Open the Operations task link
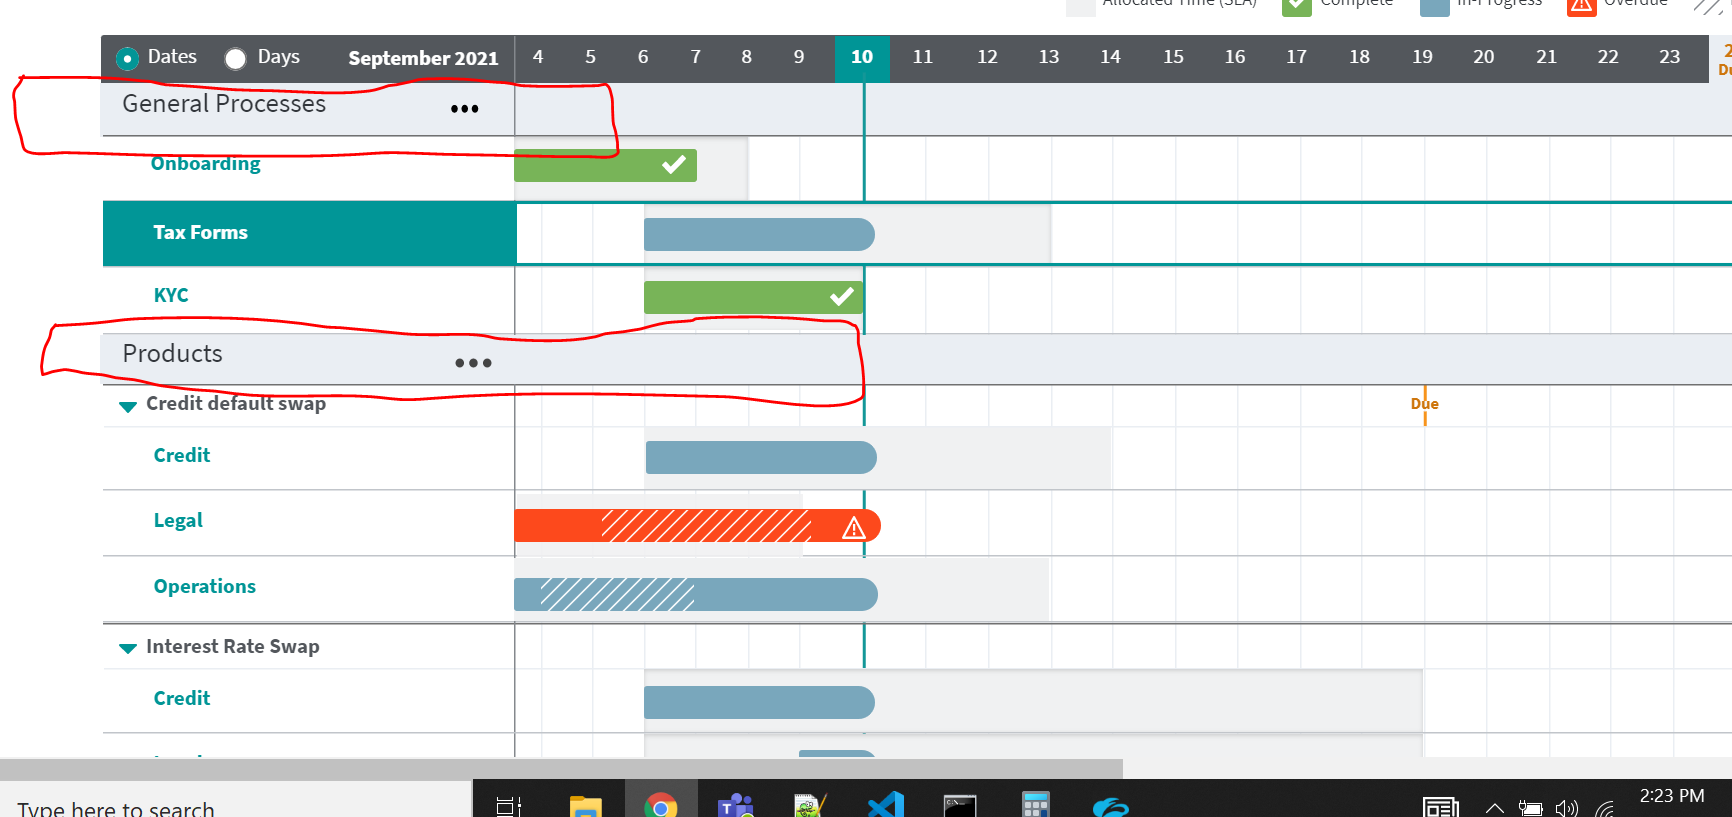 pos(205,586)
